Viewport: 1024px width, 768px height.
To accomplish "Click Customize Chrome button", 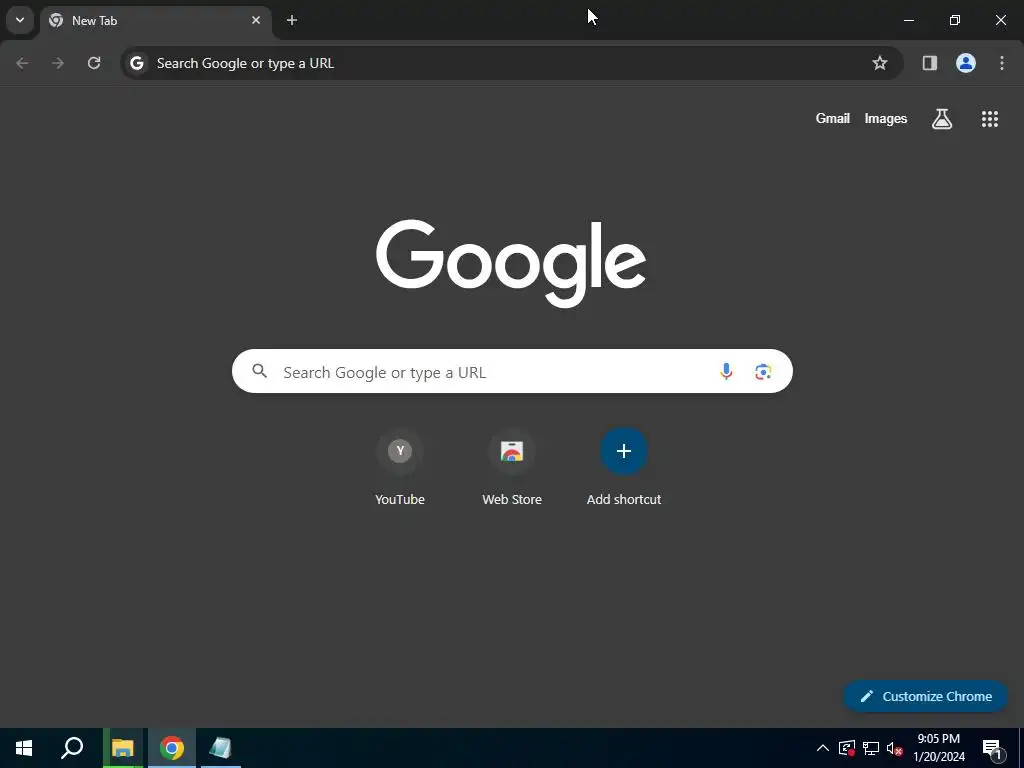I will (x=925, y=697).
